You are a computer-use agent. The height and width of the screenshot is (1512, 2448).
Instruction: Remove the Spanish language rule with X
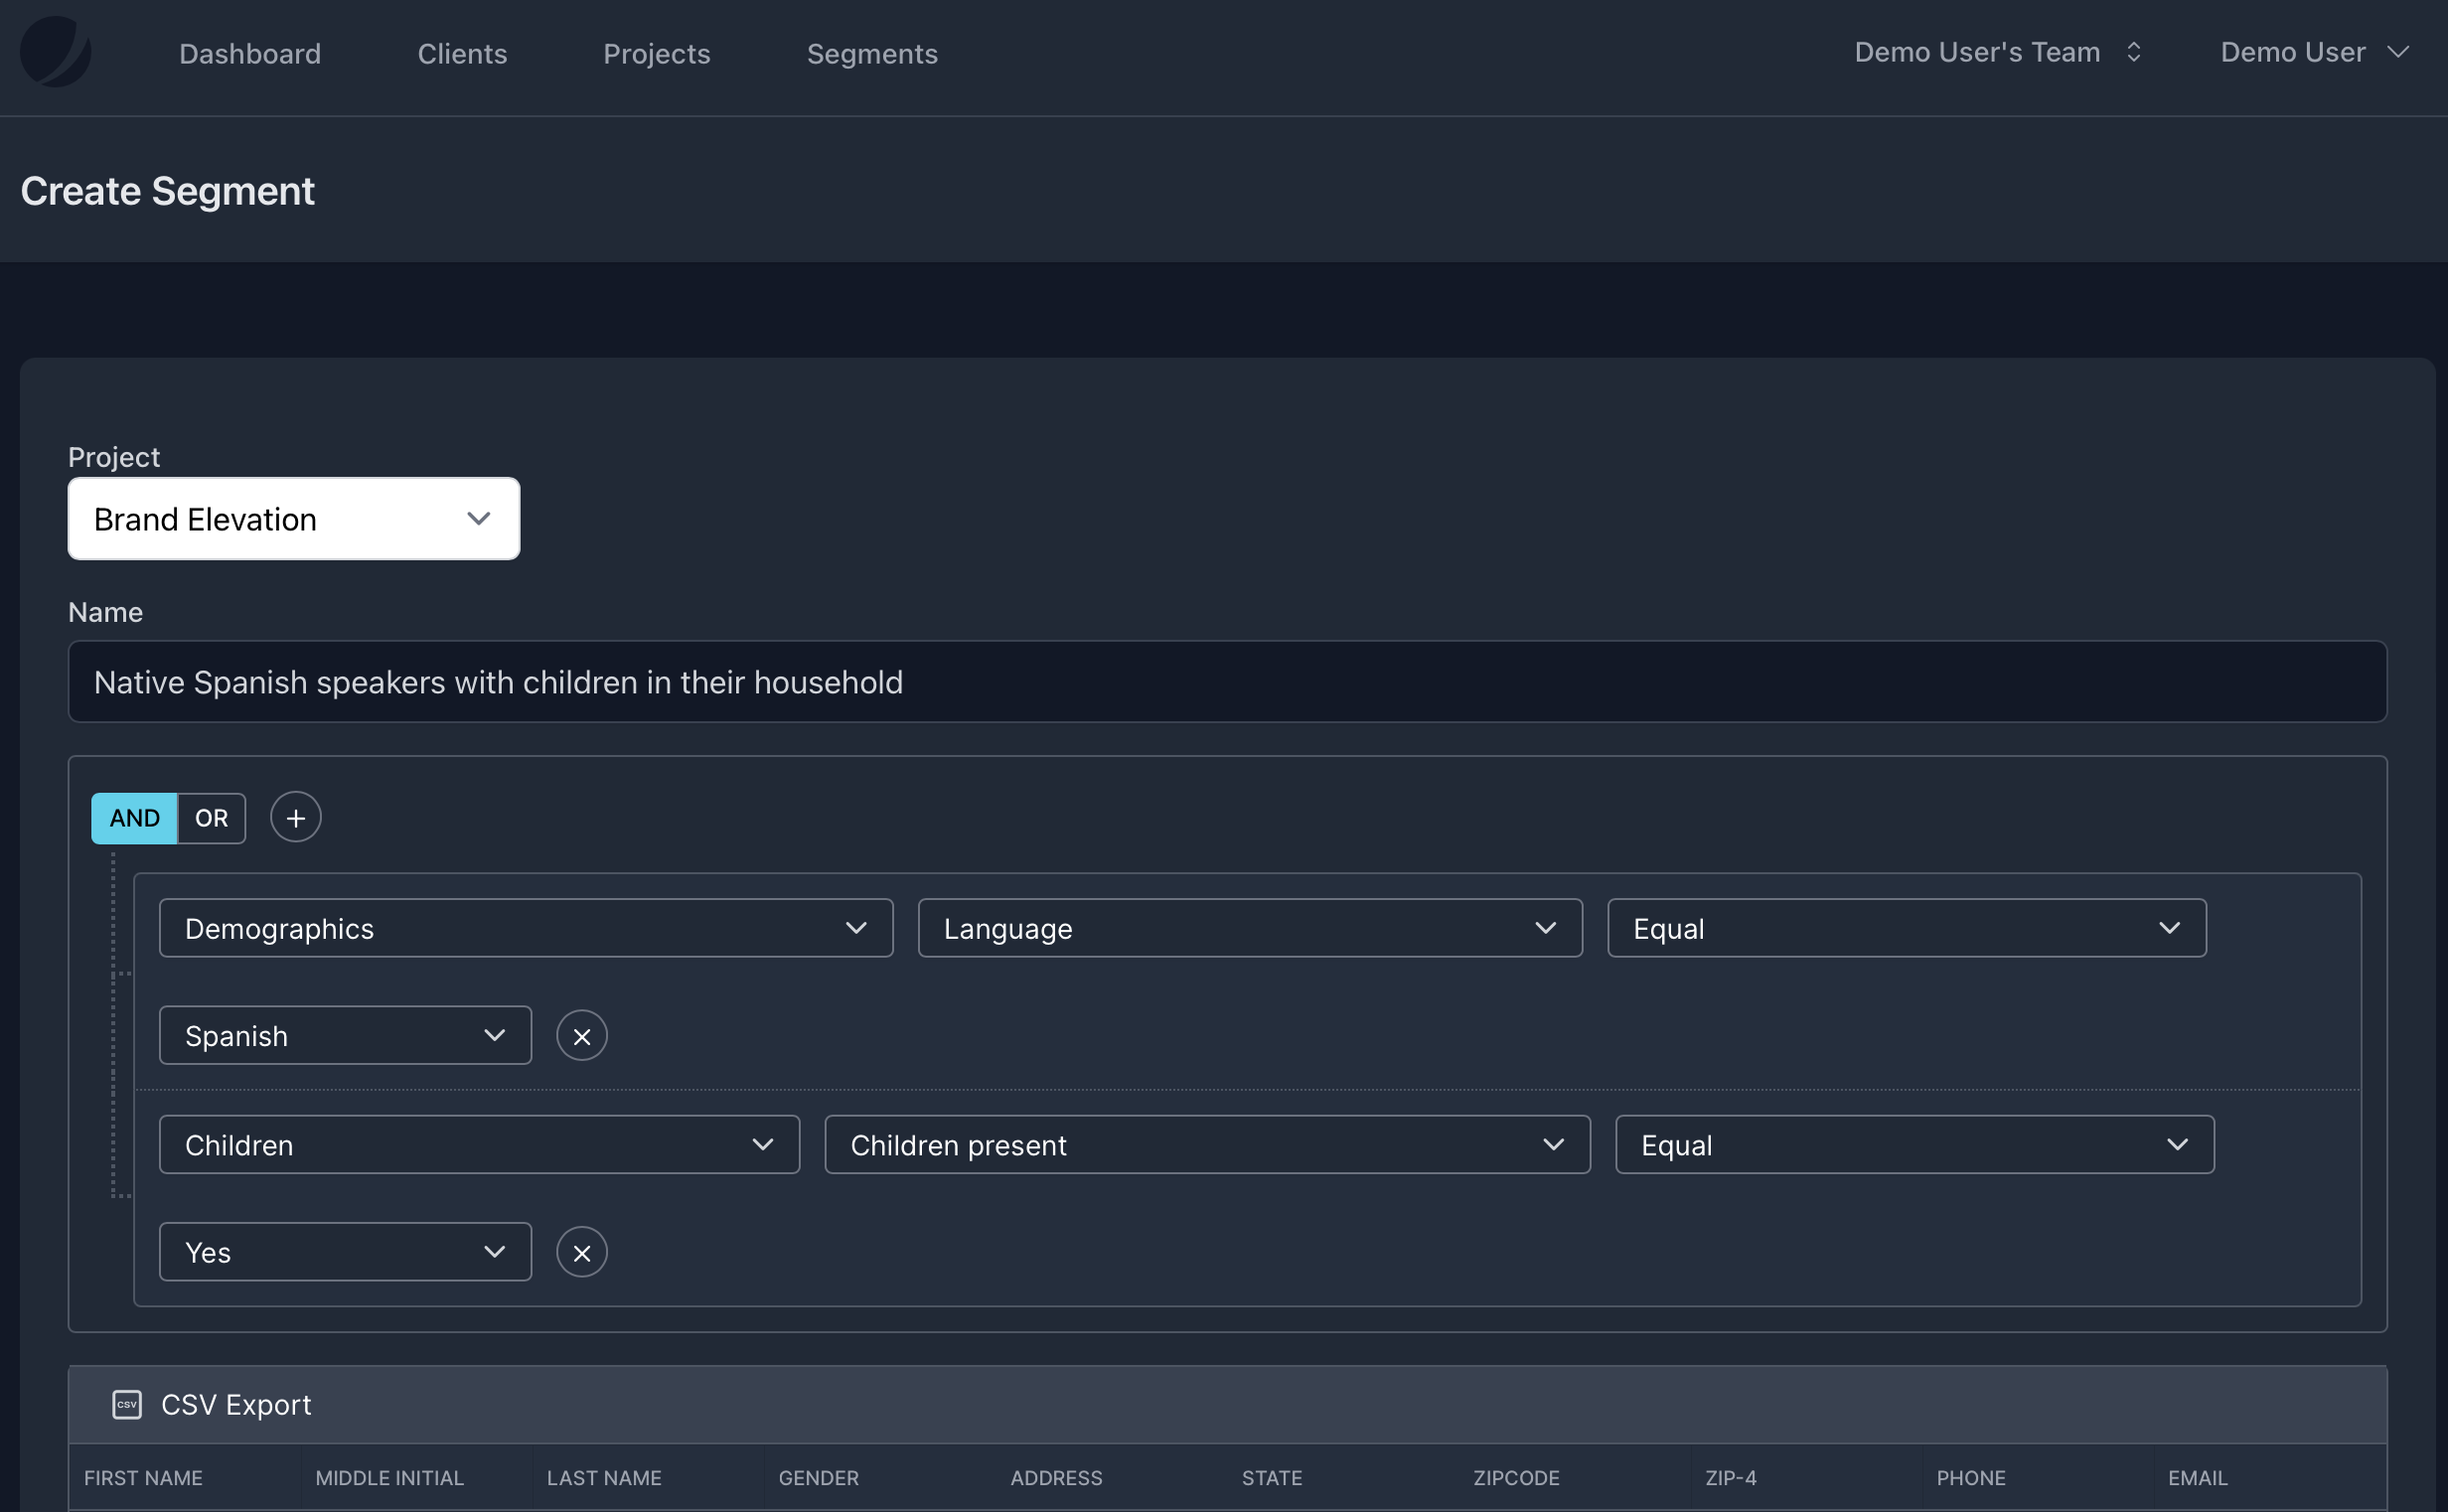point(582,1036)
